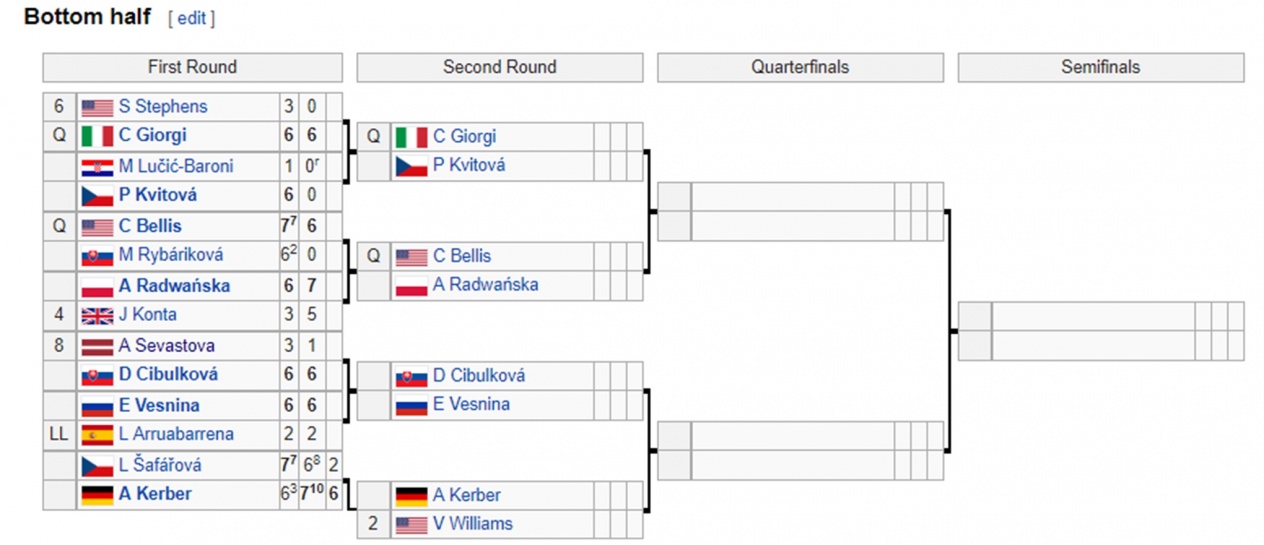The height and width of the screenshot is (545, 1264).
Task: Click the Italian flag next to C Giorgi in First Round
Action: pos(97,136)
